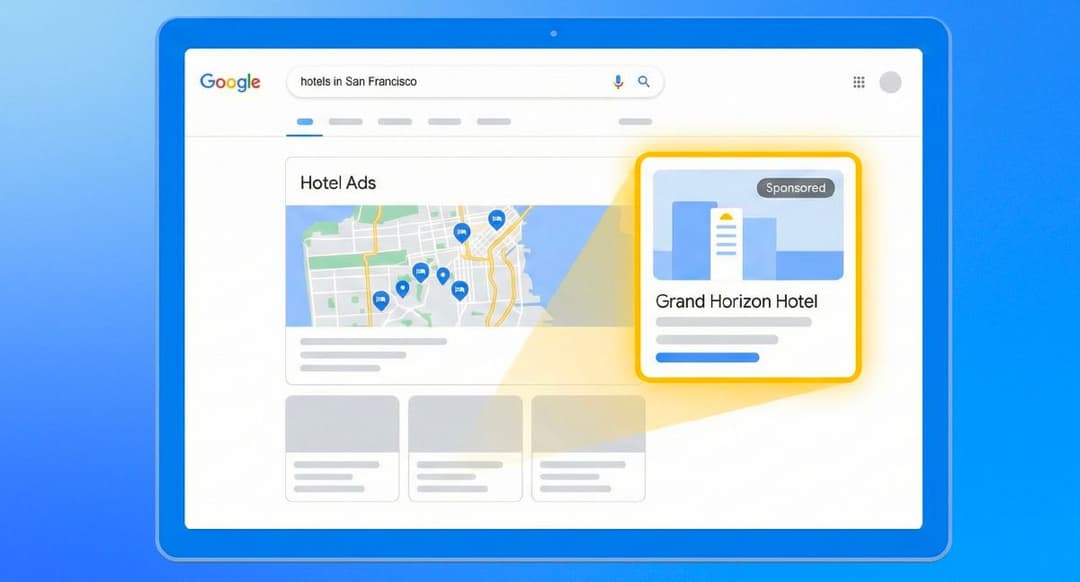The width and height of the screenshot is (1080, 582).
Task: Open the first placeholder result card below the map
Action: coord(342,447)
